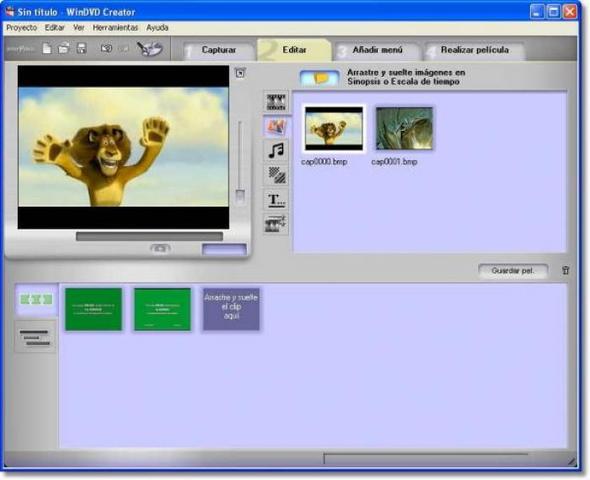Select the second green storyboard clip
Screen dimensions: 590x480
click(x=163, y=309)
